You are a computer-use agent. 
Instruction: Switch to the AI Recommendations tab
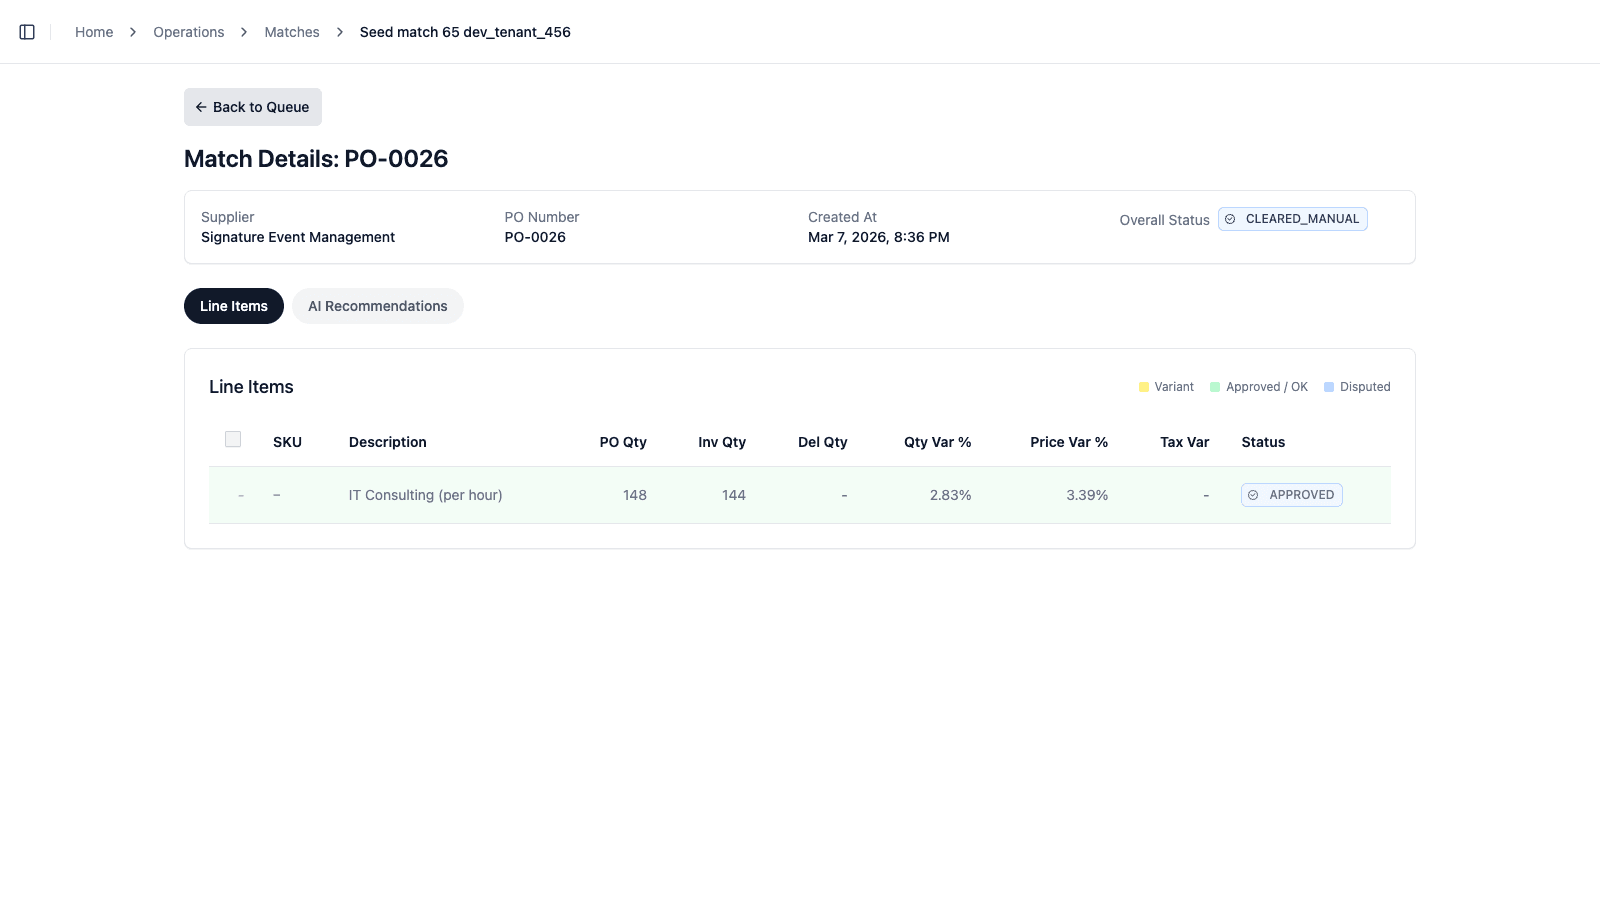377,306
